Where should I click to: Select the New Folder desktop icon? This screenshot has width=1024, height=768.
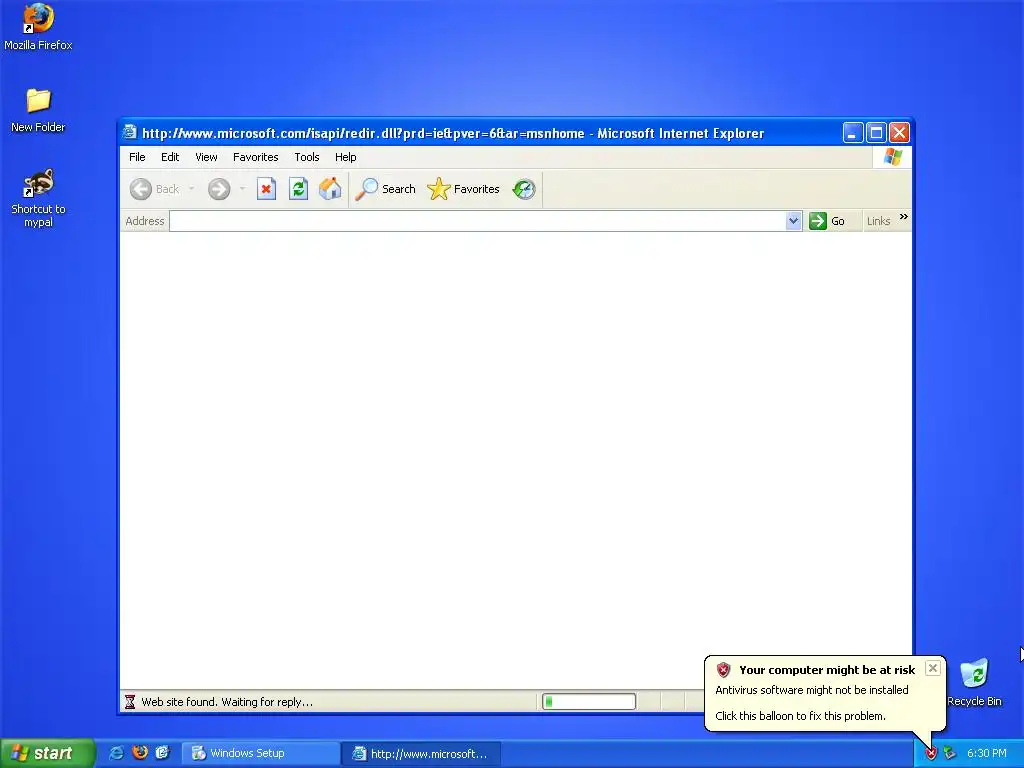tap(38, 111)
